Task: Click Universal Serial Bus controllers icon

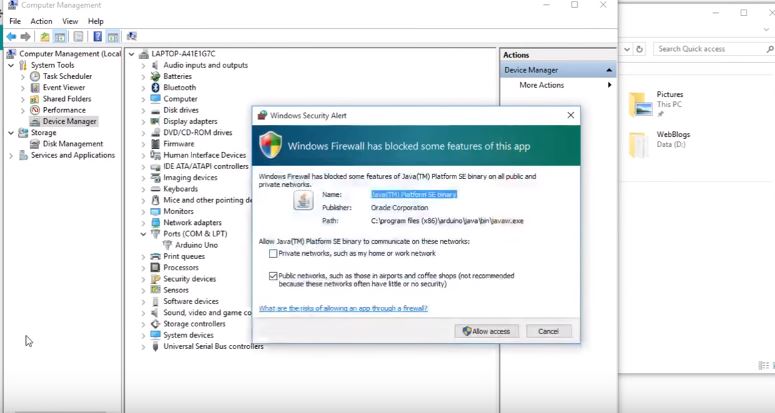Action: click(x=155, y=346)
